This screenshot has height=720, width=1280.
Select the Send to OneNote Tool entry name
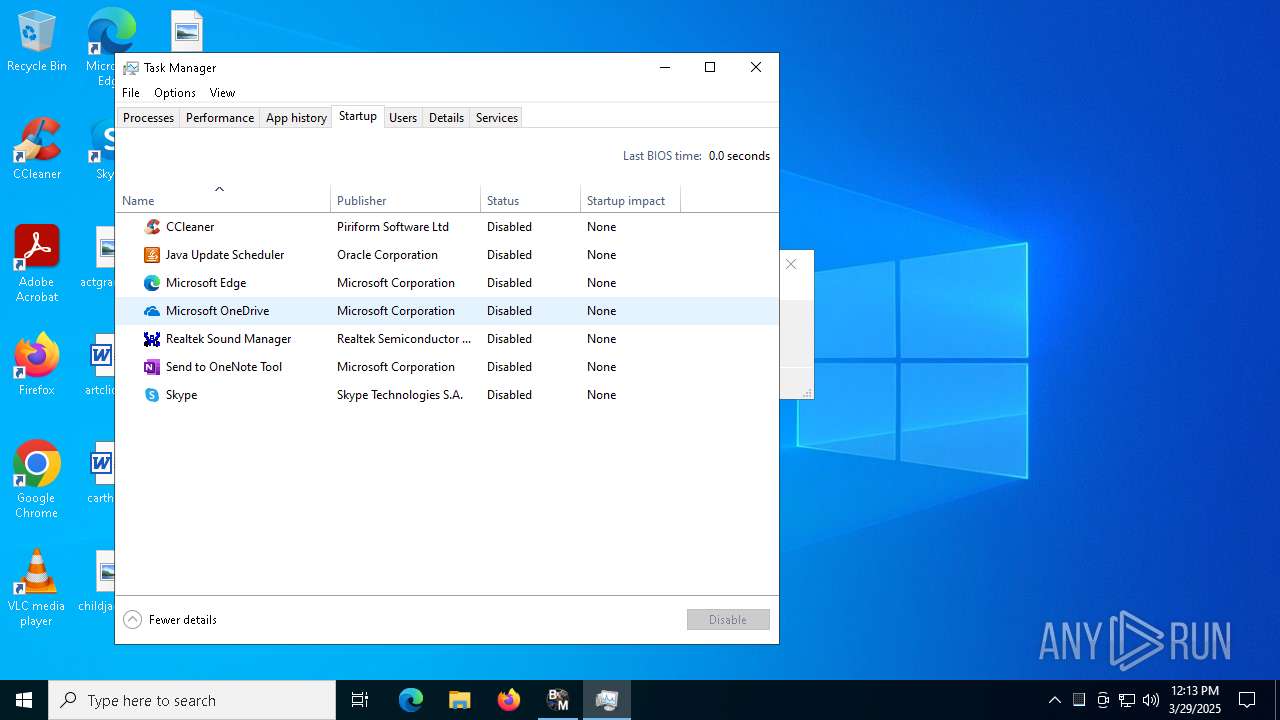pyautogui.click(x=224, y=367)
